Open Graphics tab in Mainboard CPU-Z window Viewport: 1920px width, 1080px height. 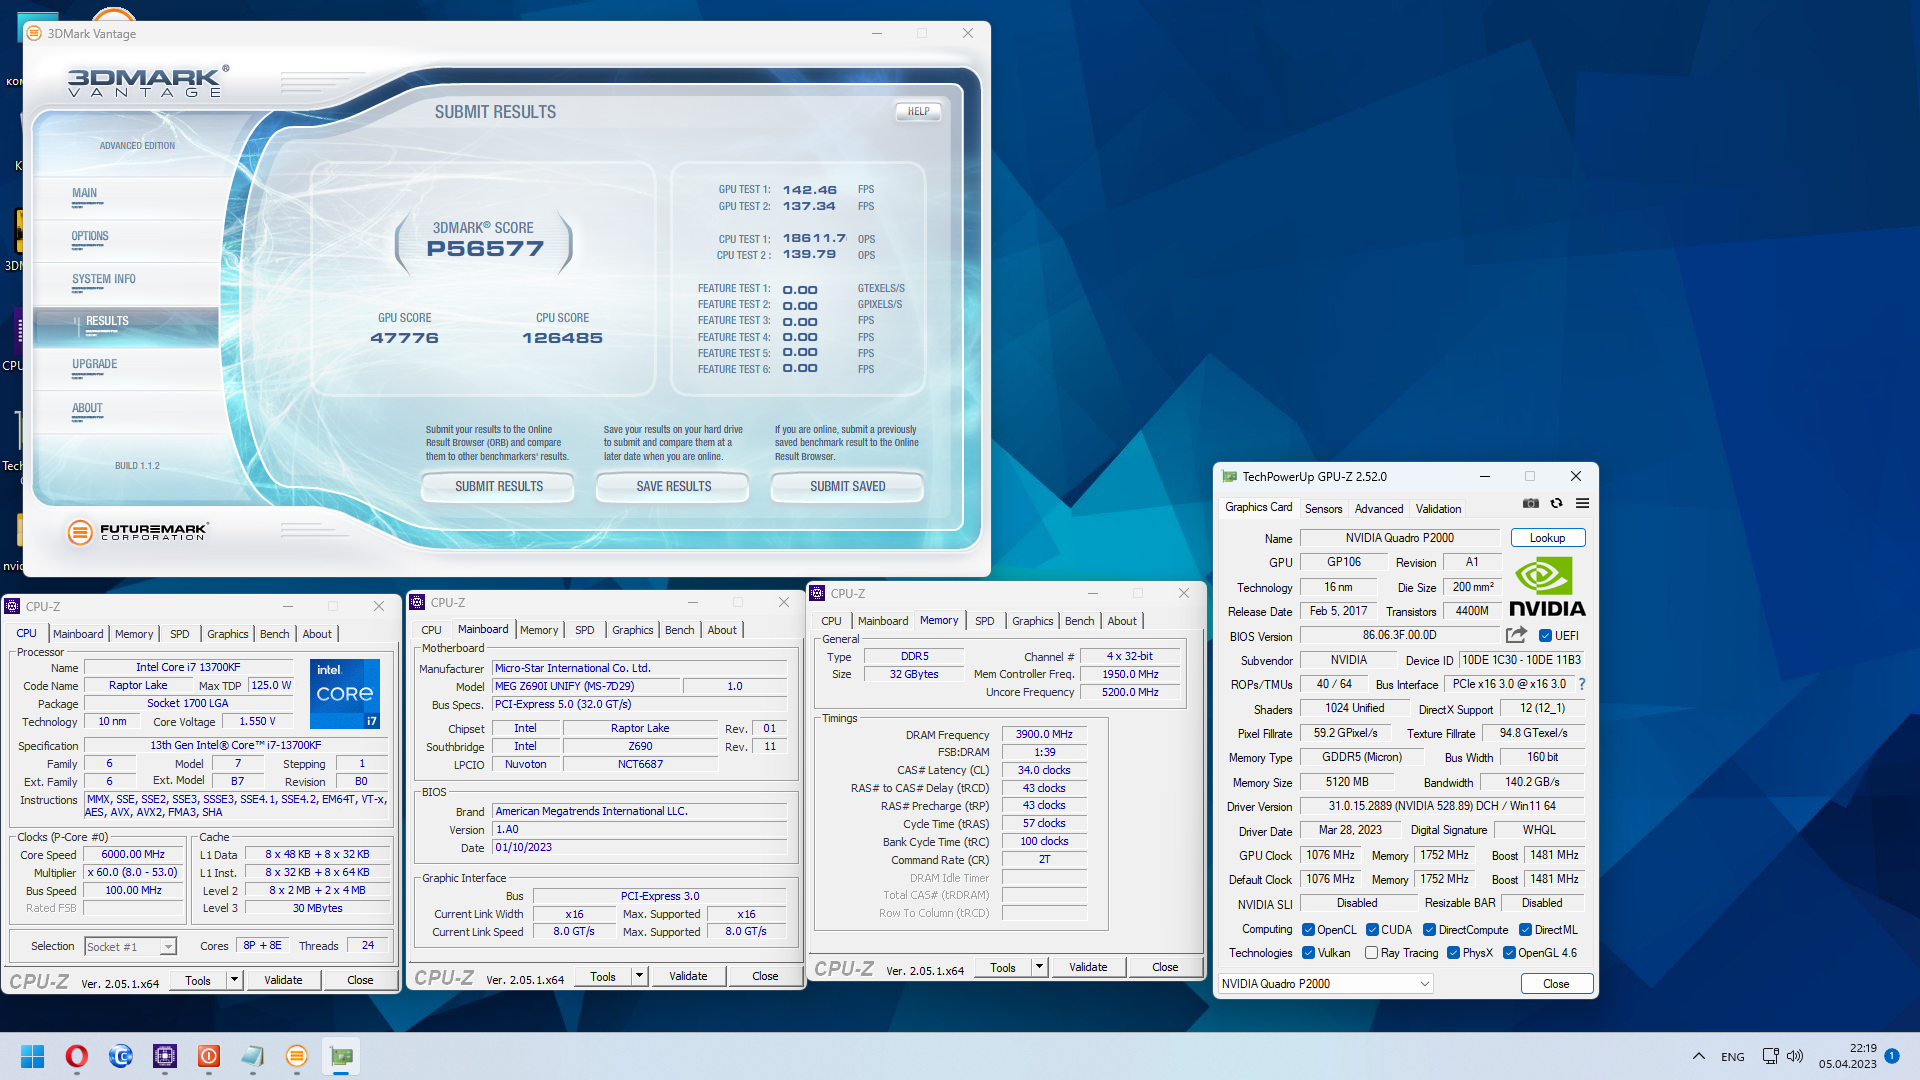pyautogui.click(x=632, y=630)
